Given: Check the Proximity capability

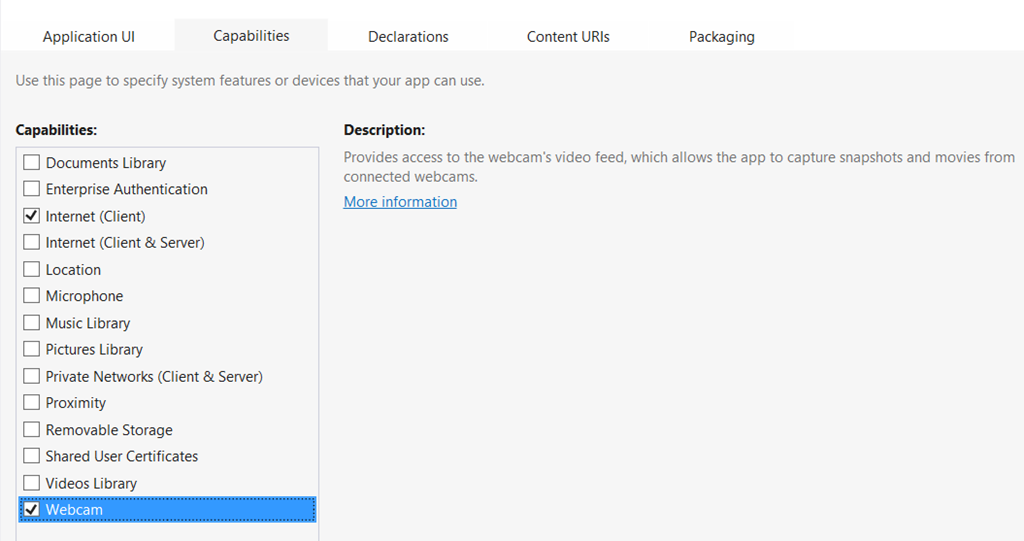Looking at the screenshot, I should (32, 403).
